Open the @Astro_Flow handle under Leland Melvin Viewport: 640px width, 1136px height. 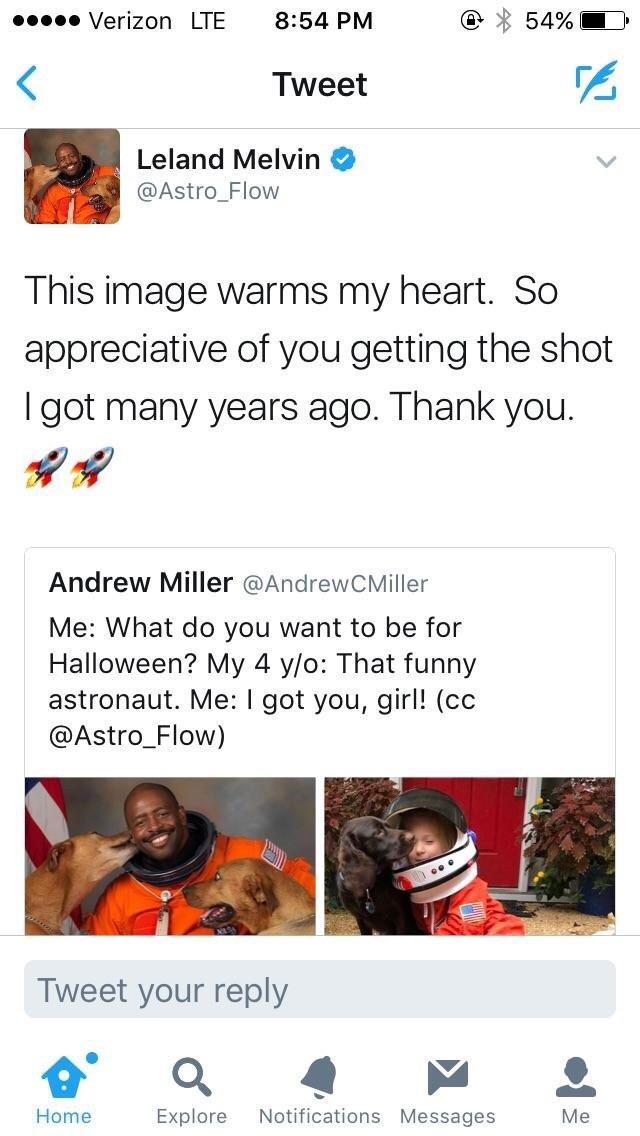point(208,191)
